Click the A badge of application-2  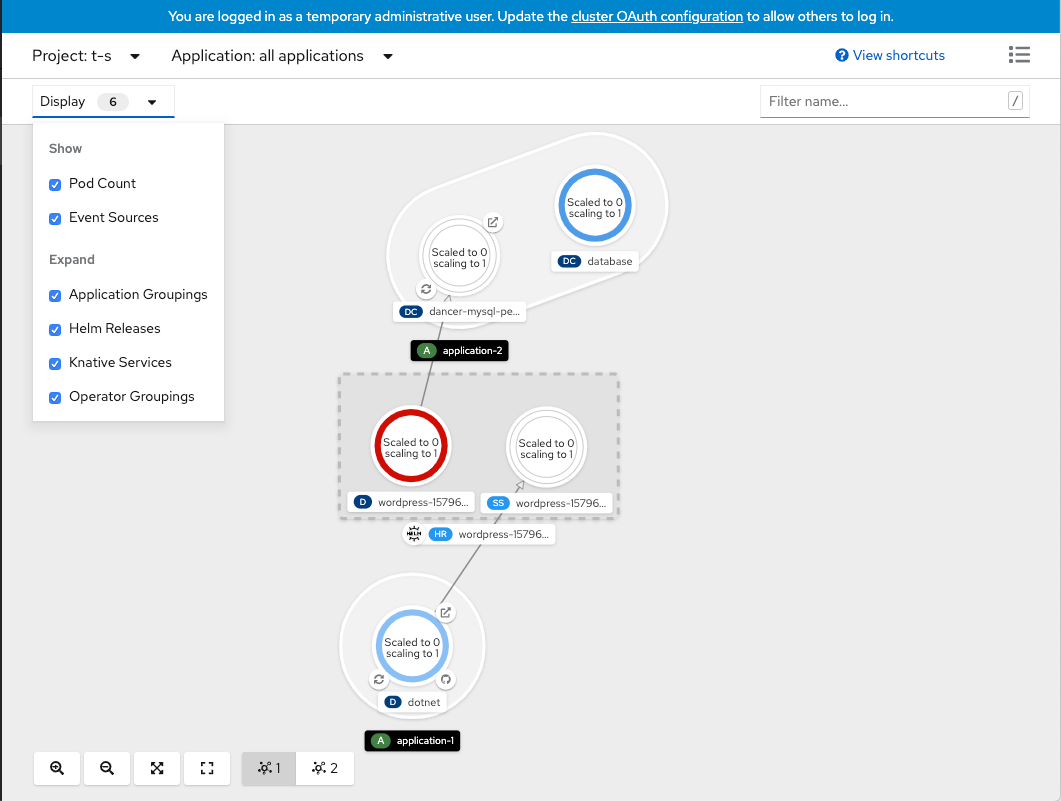[426, 350]
